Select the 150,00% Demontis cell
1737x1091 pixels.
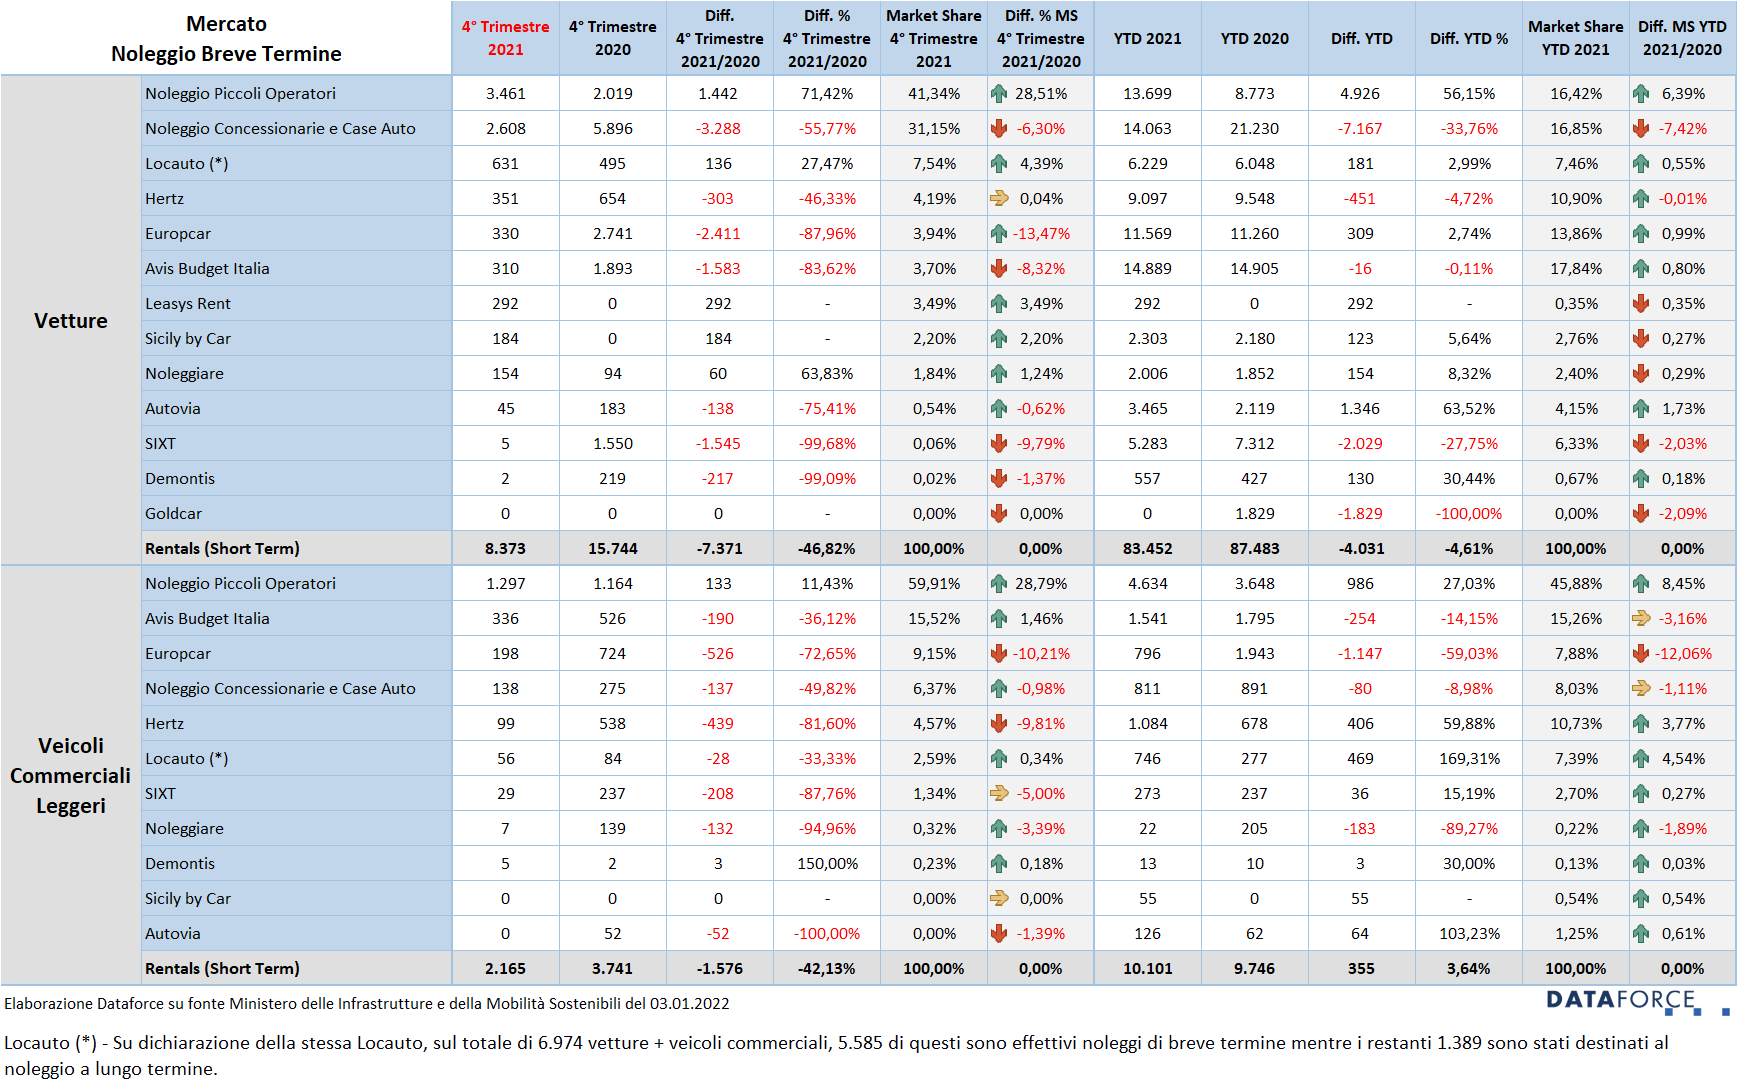pyautogui.click(x=826, y=864)
